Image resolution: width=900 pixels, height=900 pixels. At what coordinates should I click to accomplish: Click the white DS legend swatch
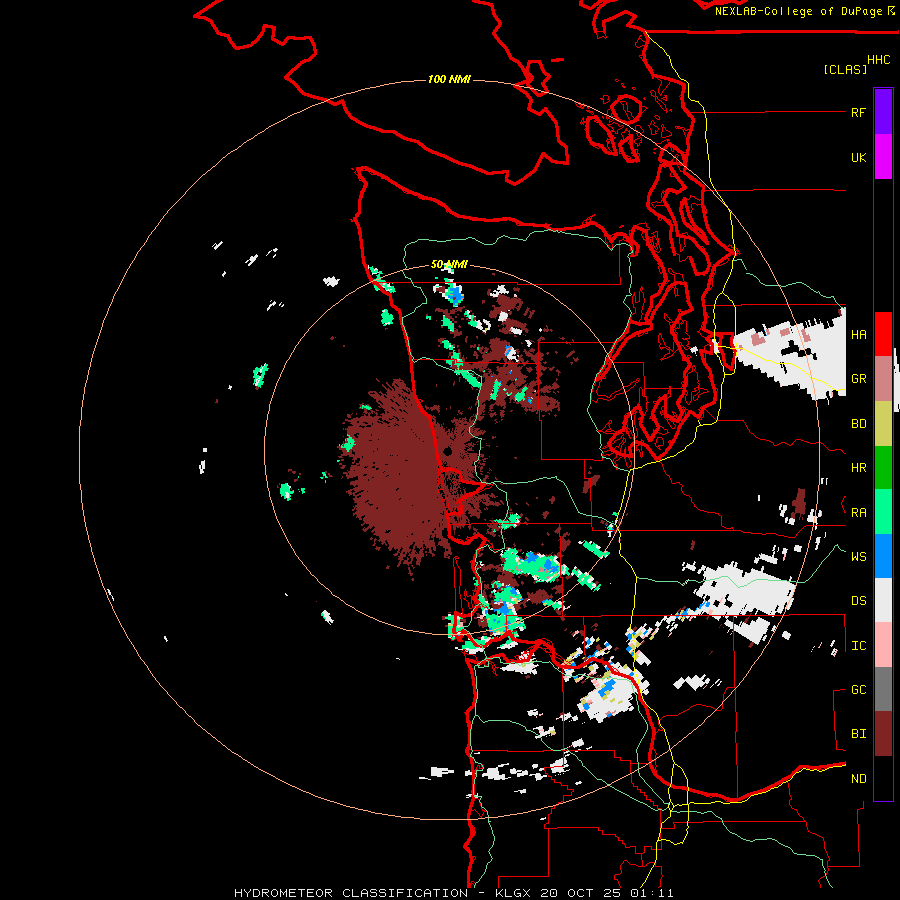883,600
